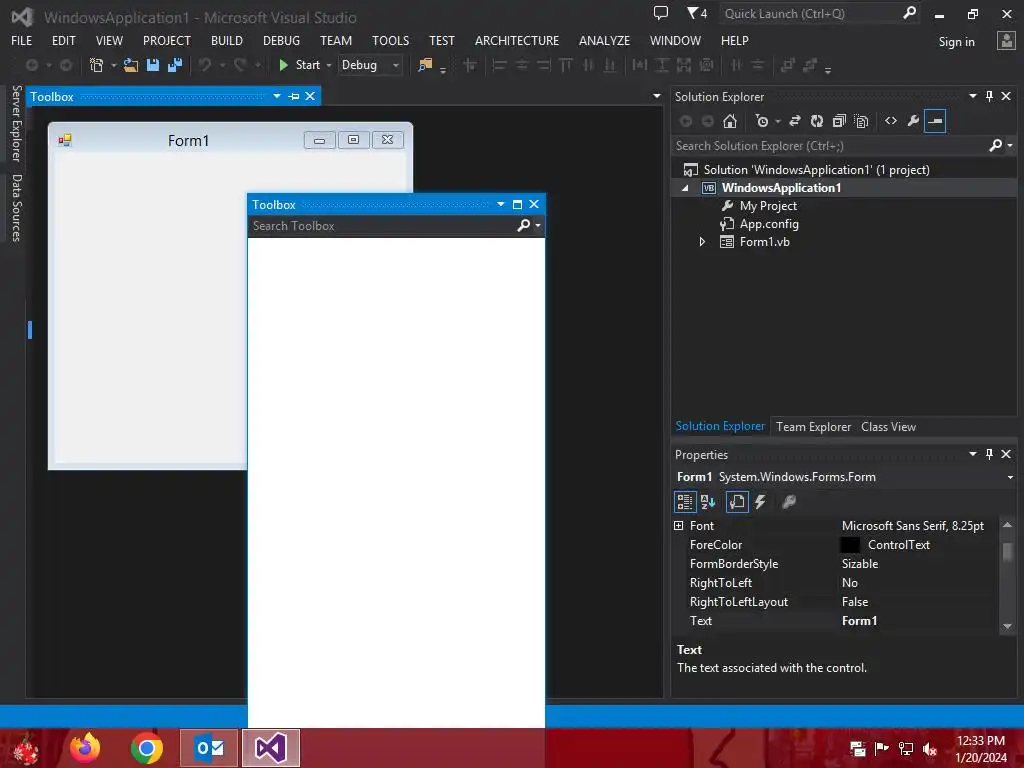Image resolution: width=1024 pixels, height=768 pixels.
Task: Click the New Project toolbar icon
Action: pos(97,65)
